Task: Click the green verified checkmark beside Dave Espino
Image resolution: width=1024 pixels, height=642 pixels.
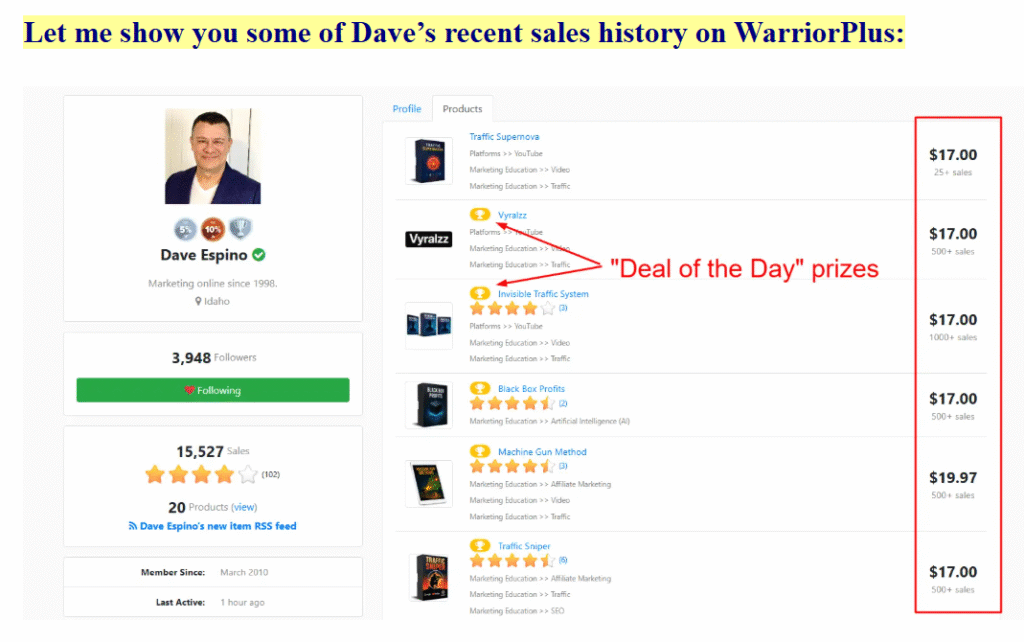Action: [259, 255]
